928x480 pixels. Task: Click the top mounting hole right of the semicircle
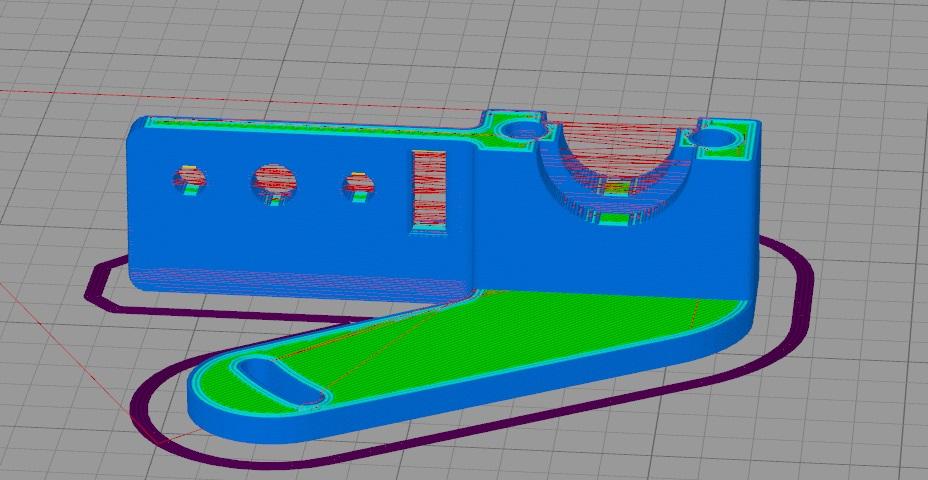[x=715, y=140]
